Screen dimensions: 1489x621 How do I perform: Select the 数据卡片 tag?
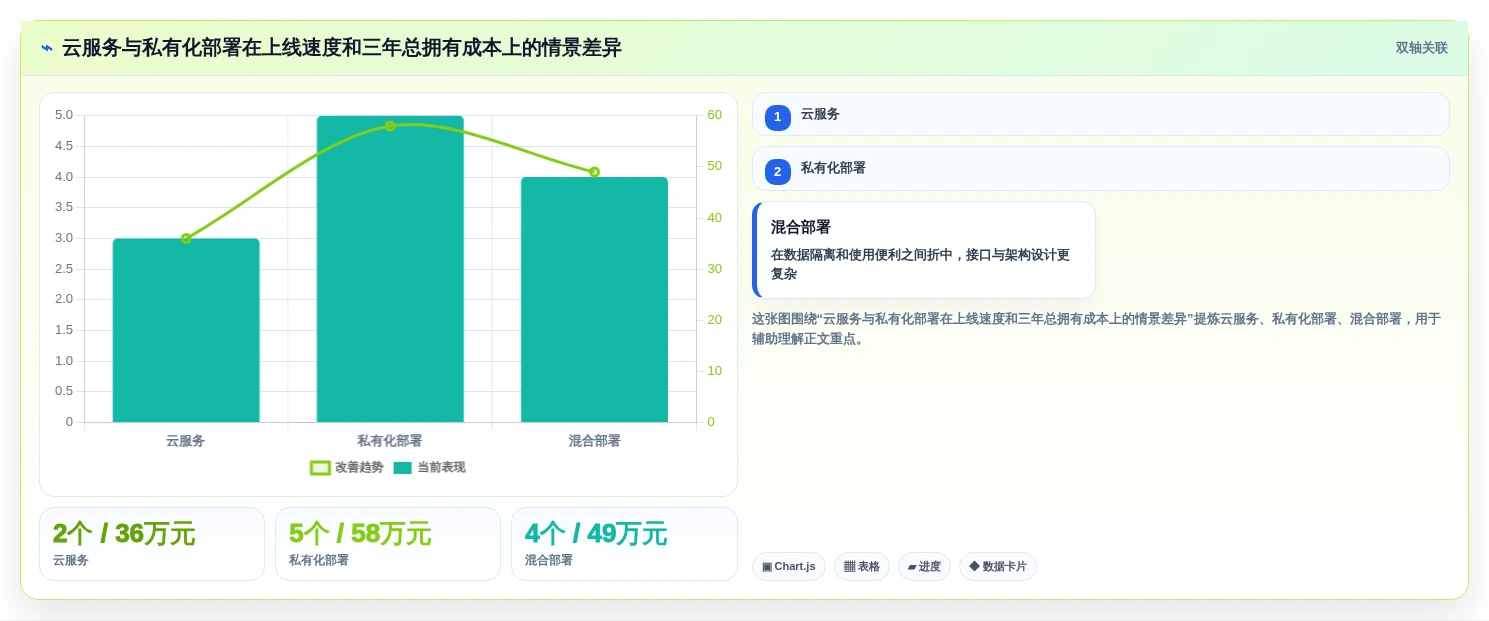pos(998,566)
